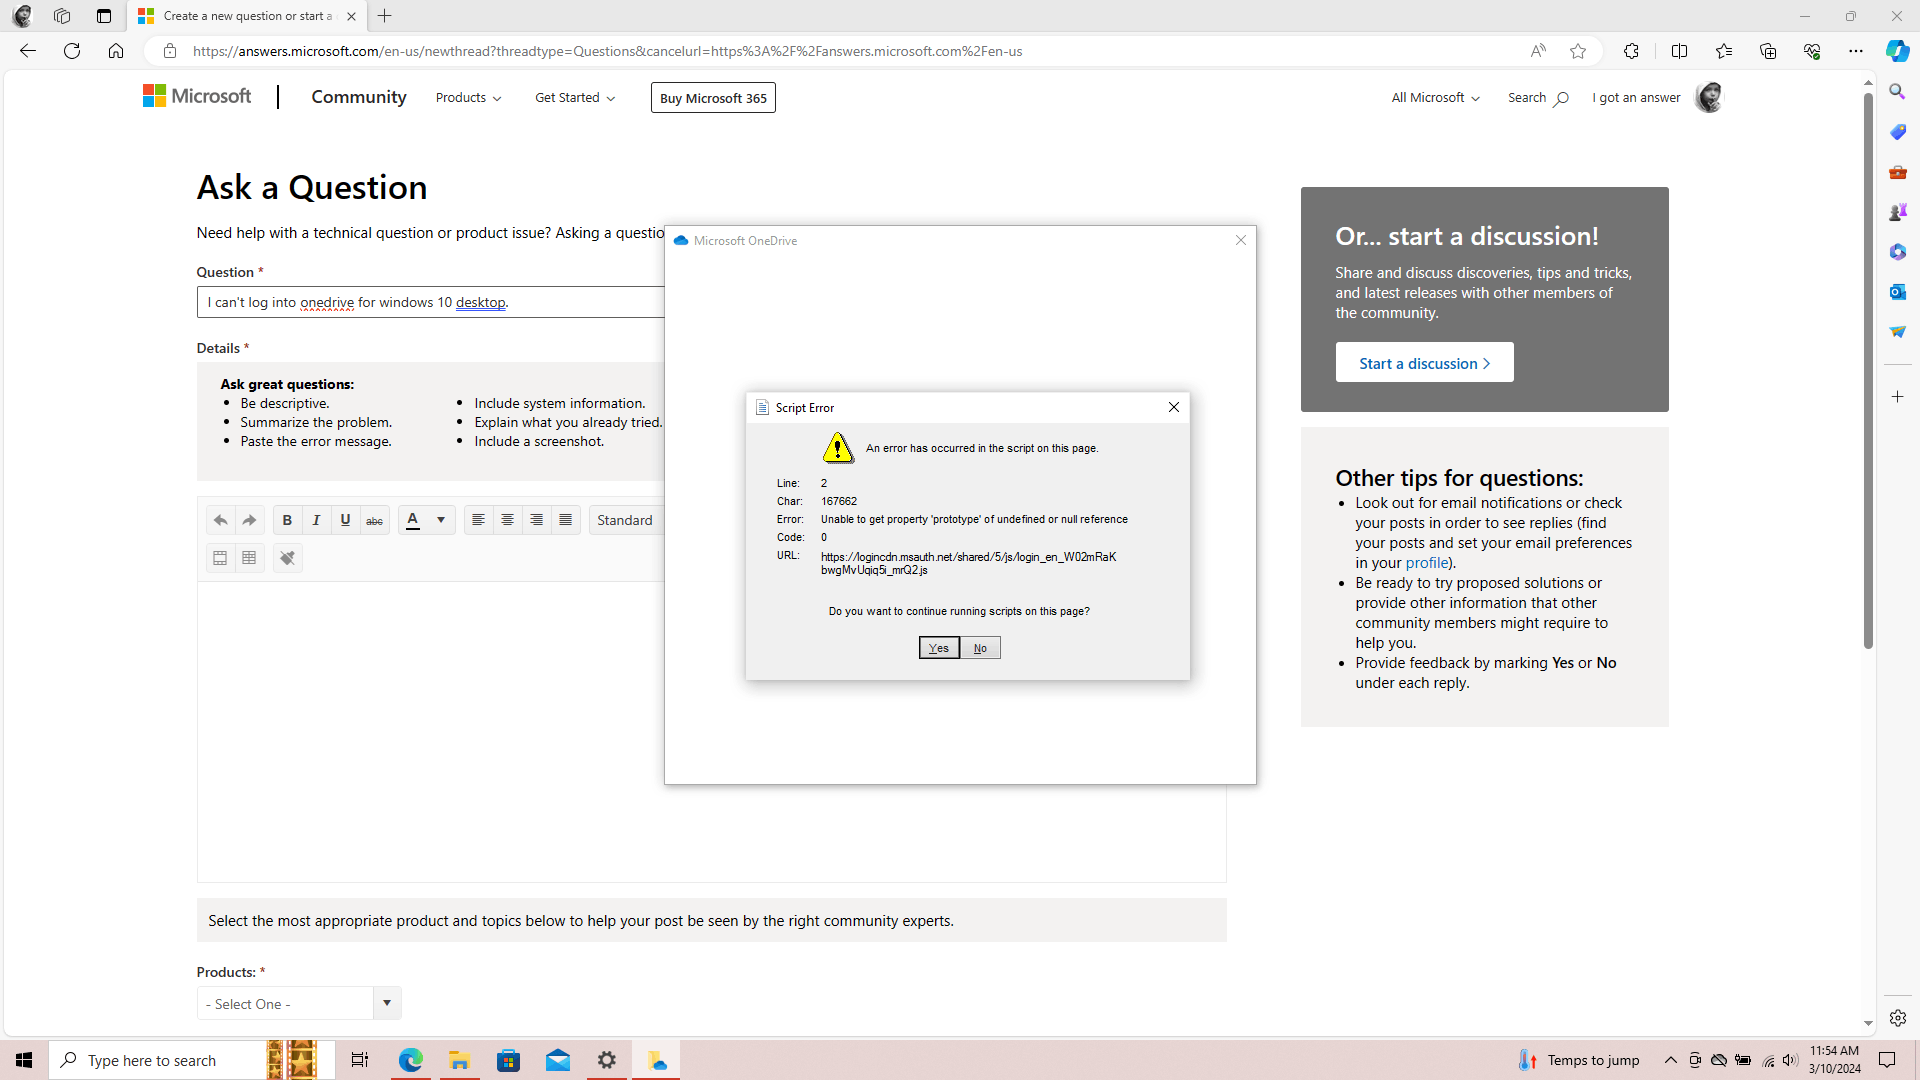Open Edge Extensions puzzle icon
The height and width of the screenshot is (1080, 1920).
1631,51
